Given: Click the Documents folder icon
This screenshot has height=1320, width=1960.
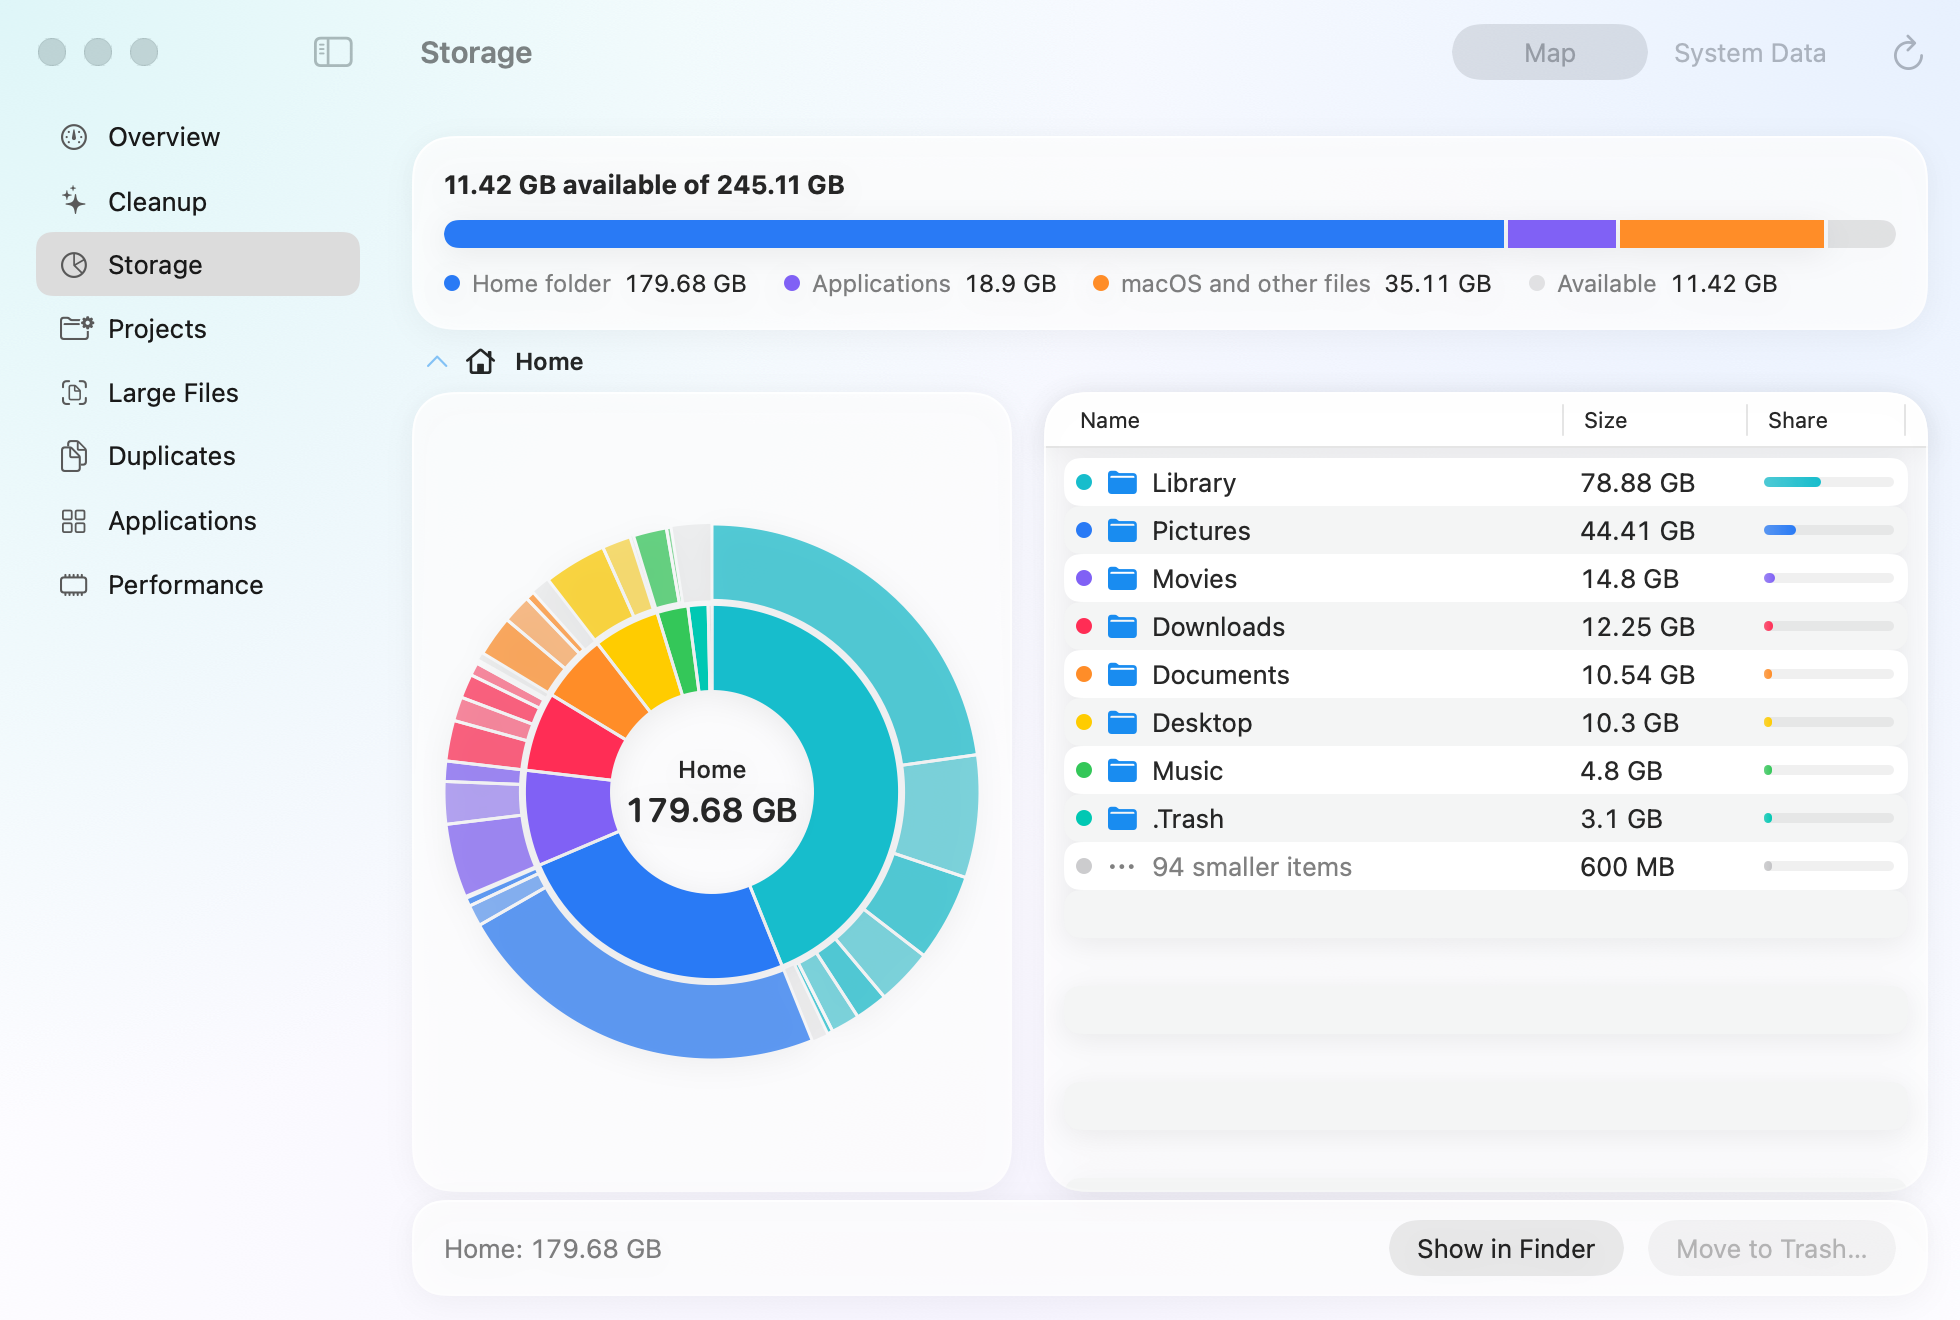Looking at the screenshot, I should coord(1122,674).
